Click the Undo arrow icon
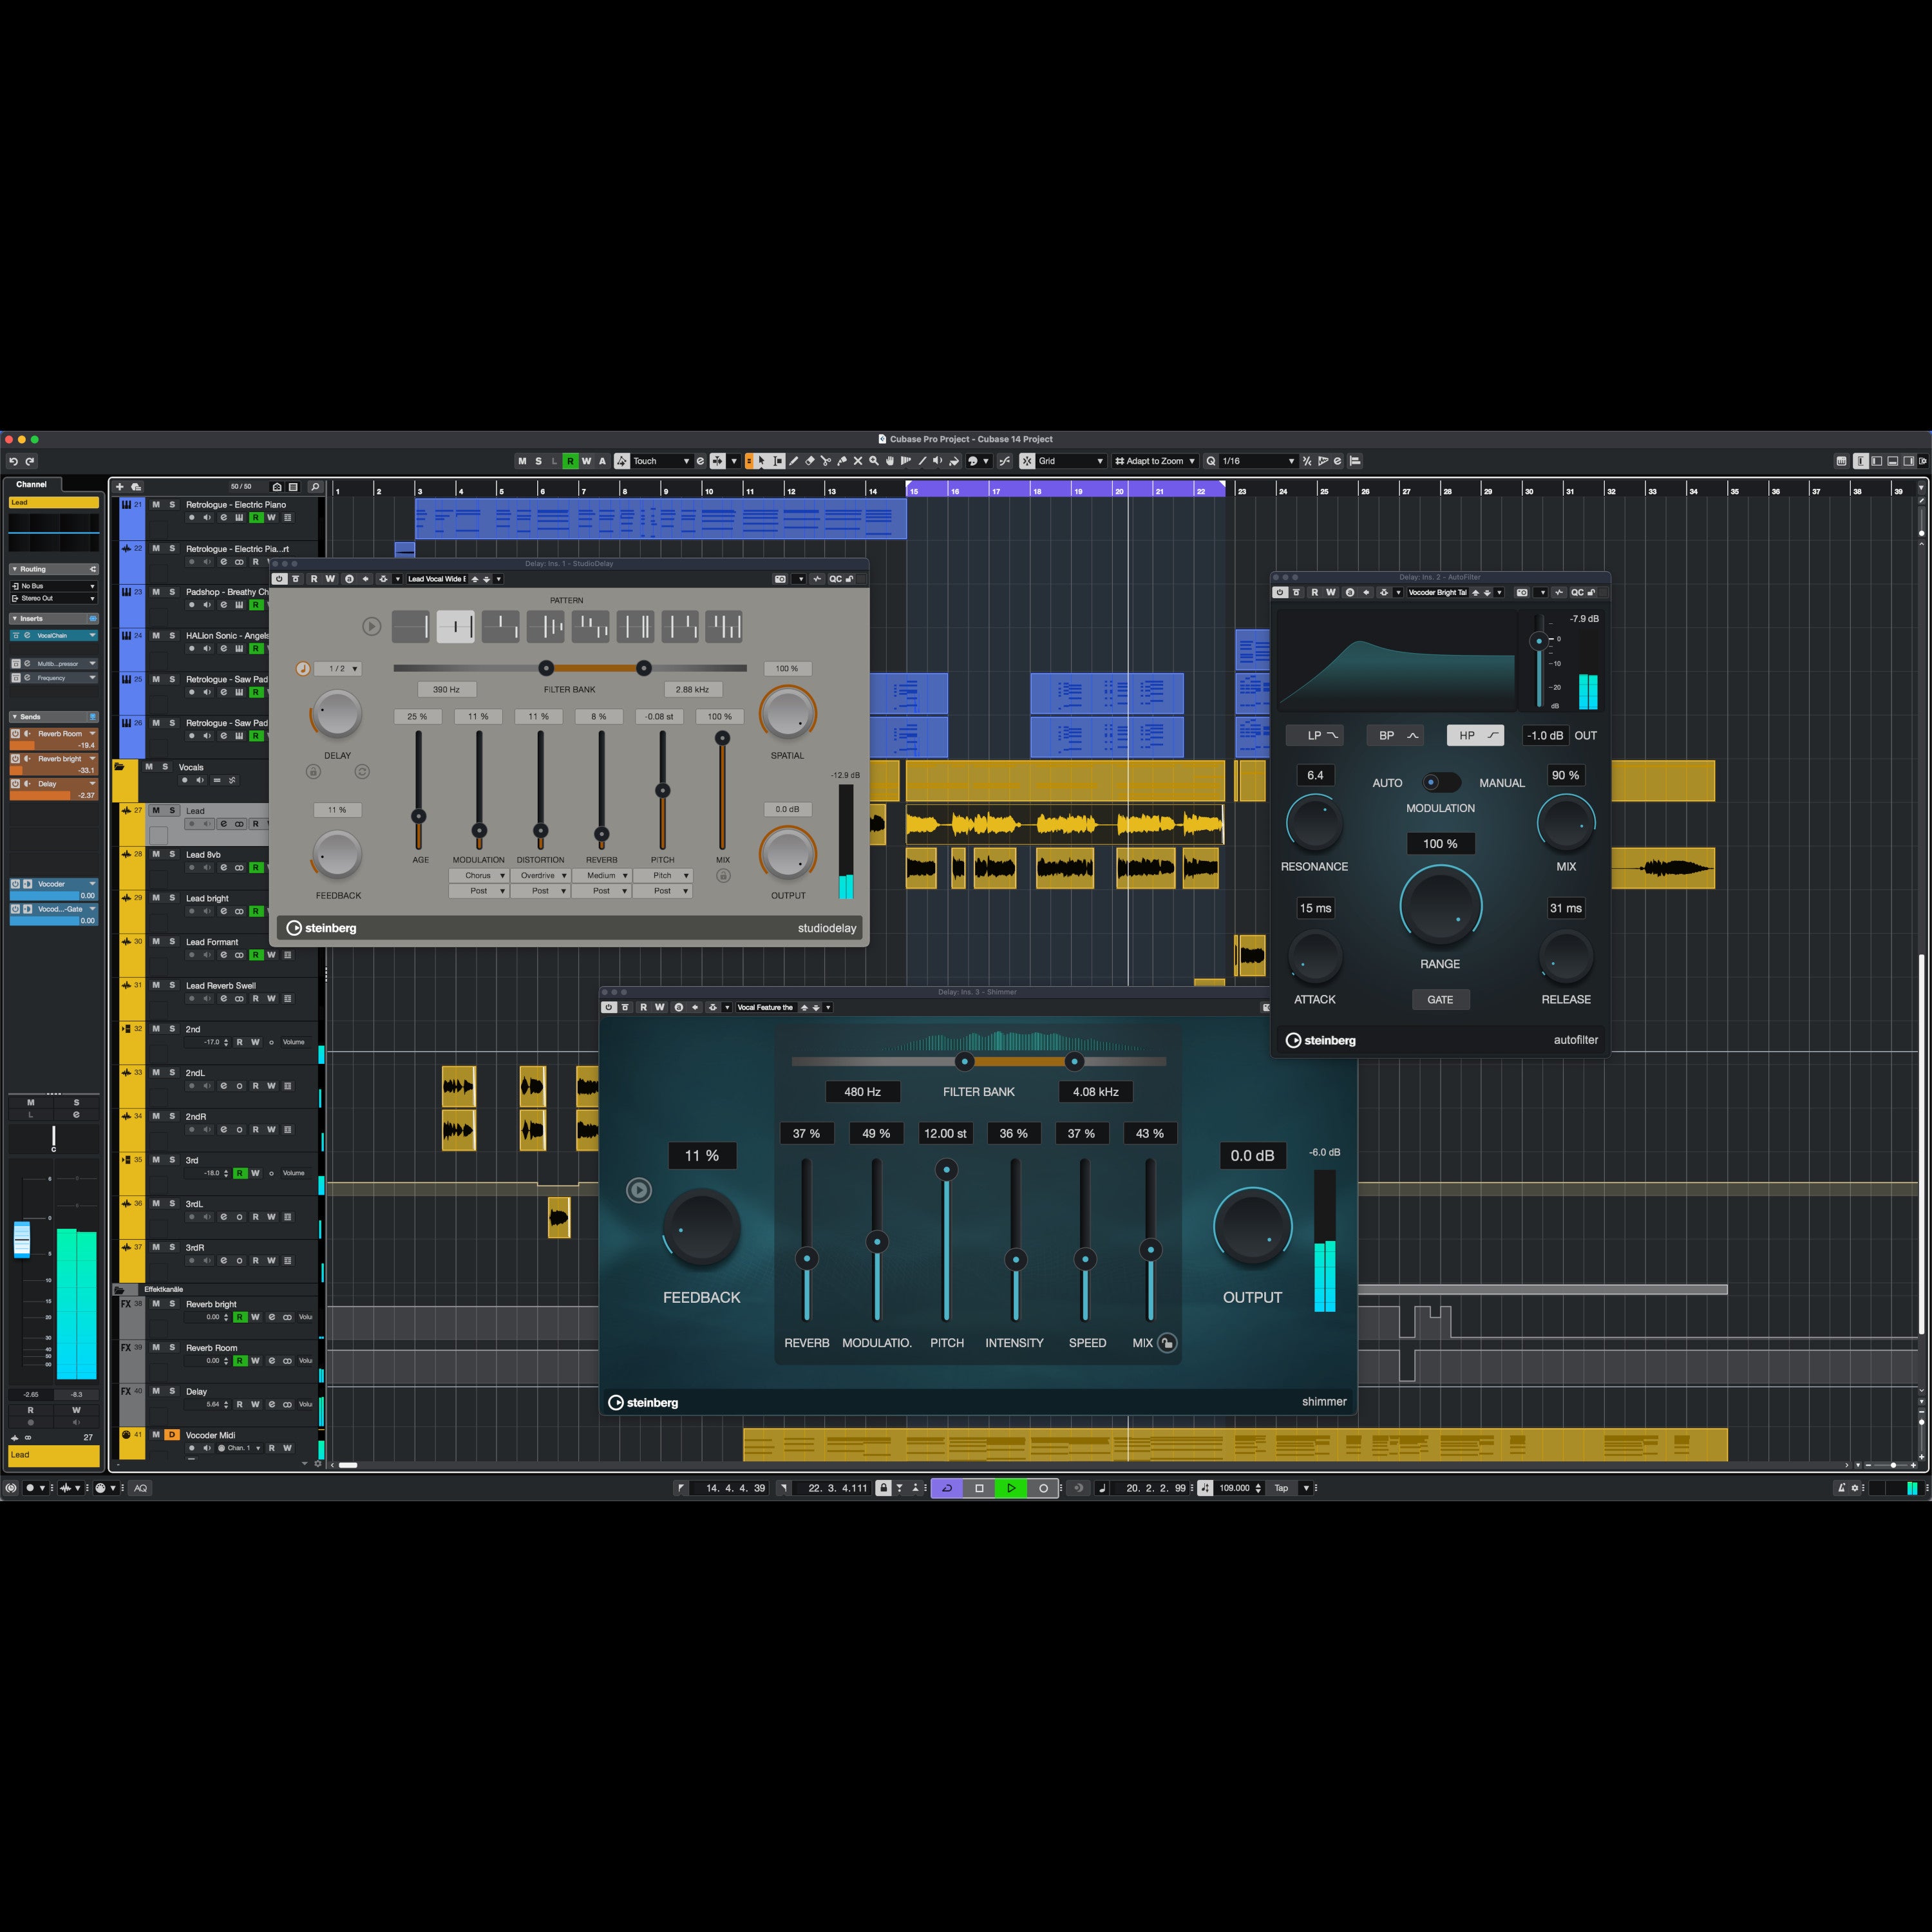1932x1932 pixels. (13, 461)
